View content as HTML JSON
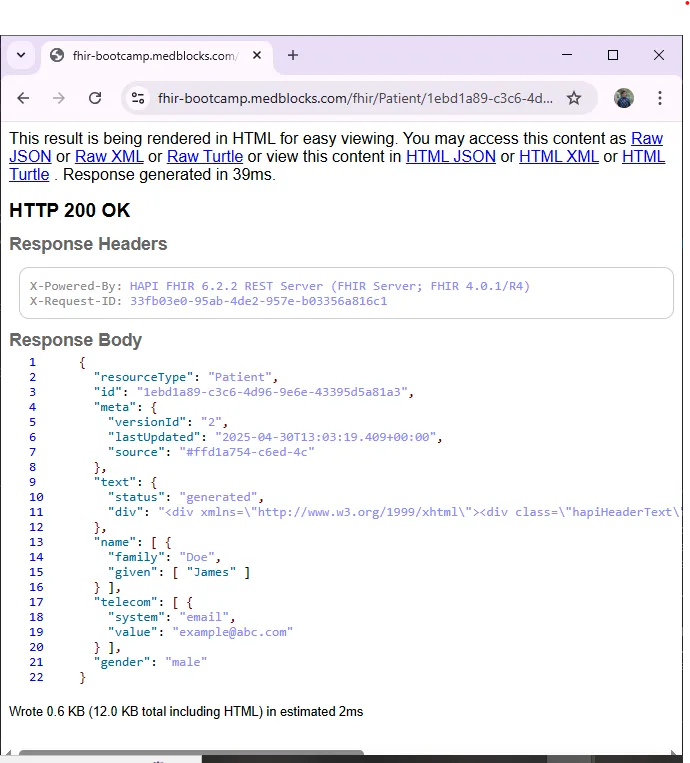The image size is (690, 763). click(450, 157)
